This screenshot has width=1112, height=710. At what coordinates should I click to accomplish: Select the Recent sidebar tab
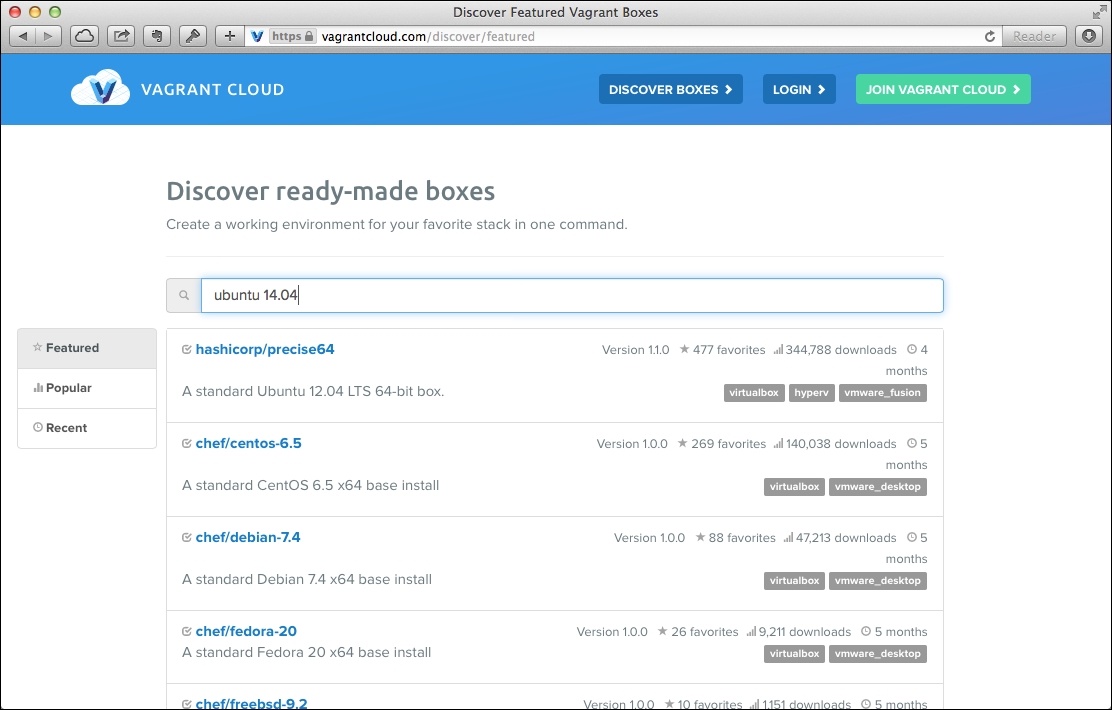click(x=87, y=428)
